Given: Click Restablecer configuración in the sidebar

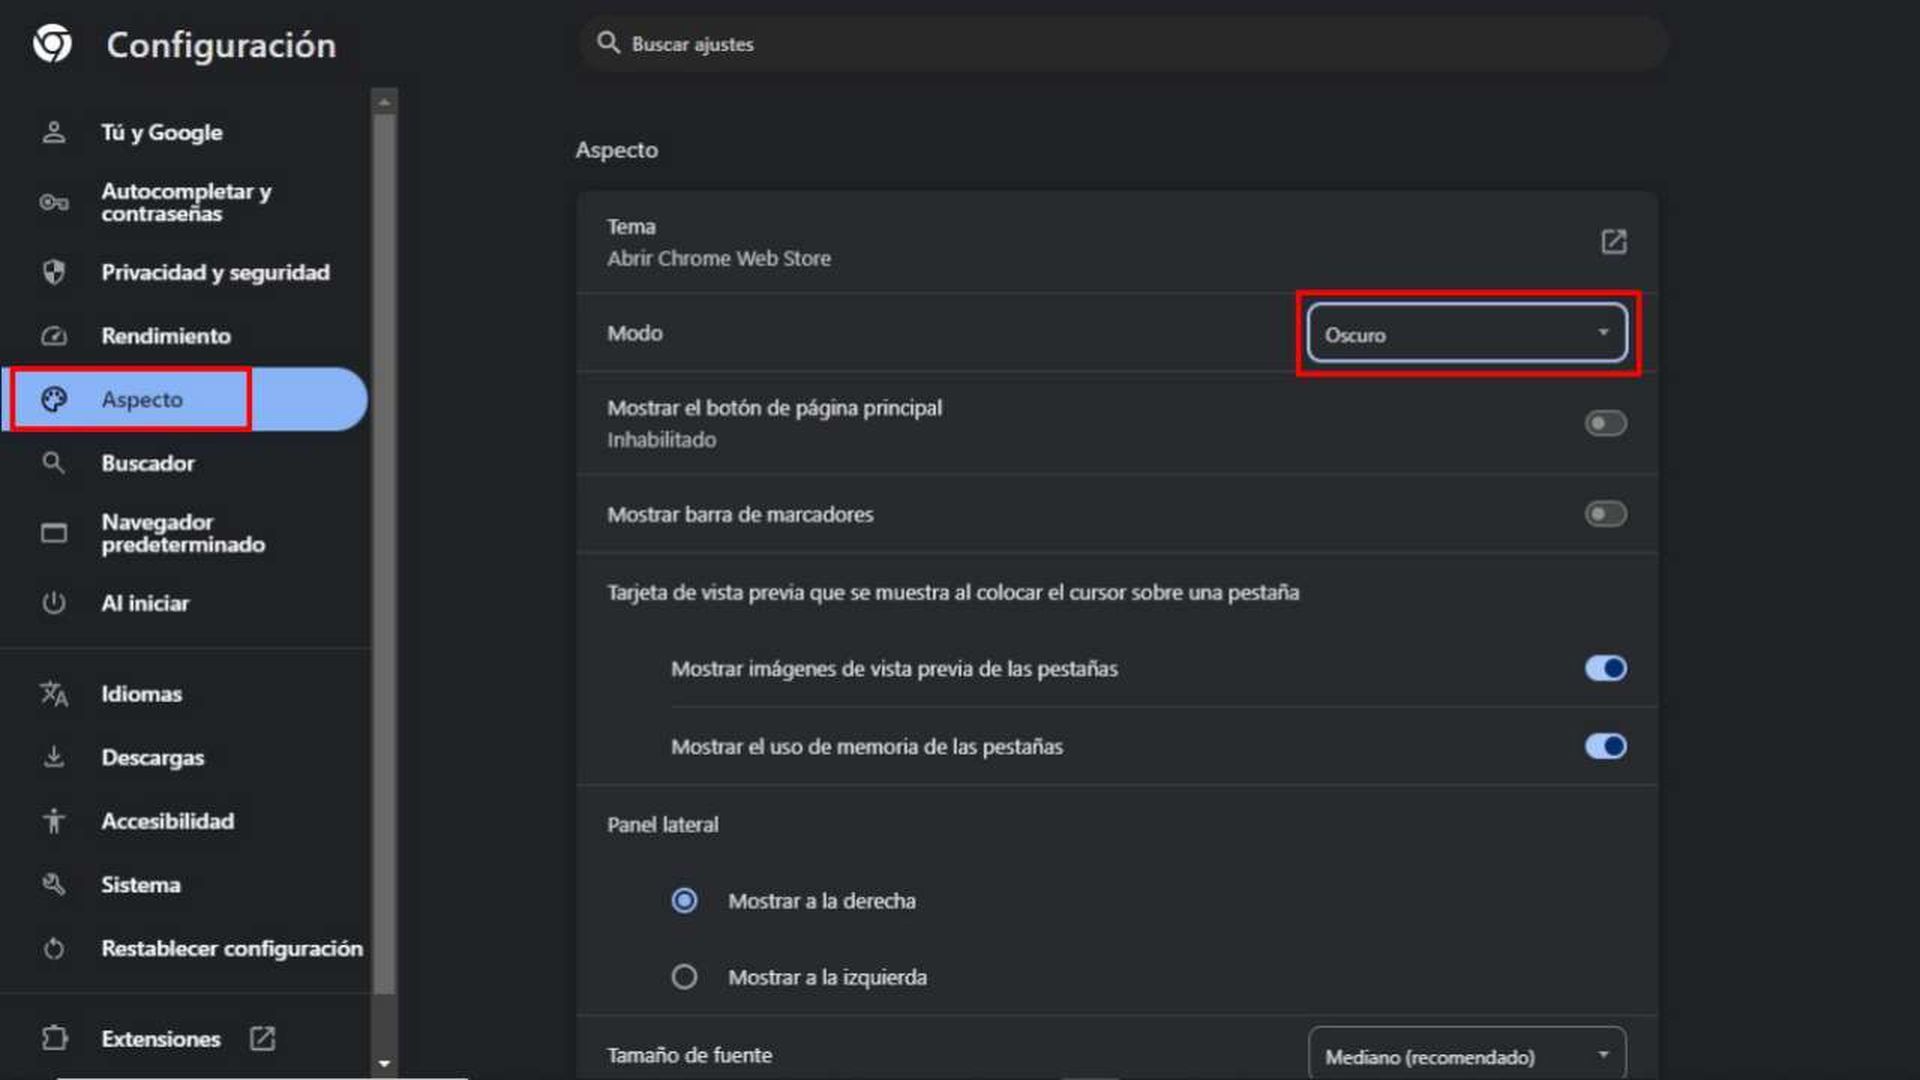Looking at the screenshot, I should 231,948.
